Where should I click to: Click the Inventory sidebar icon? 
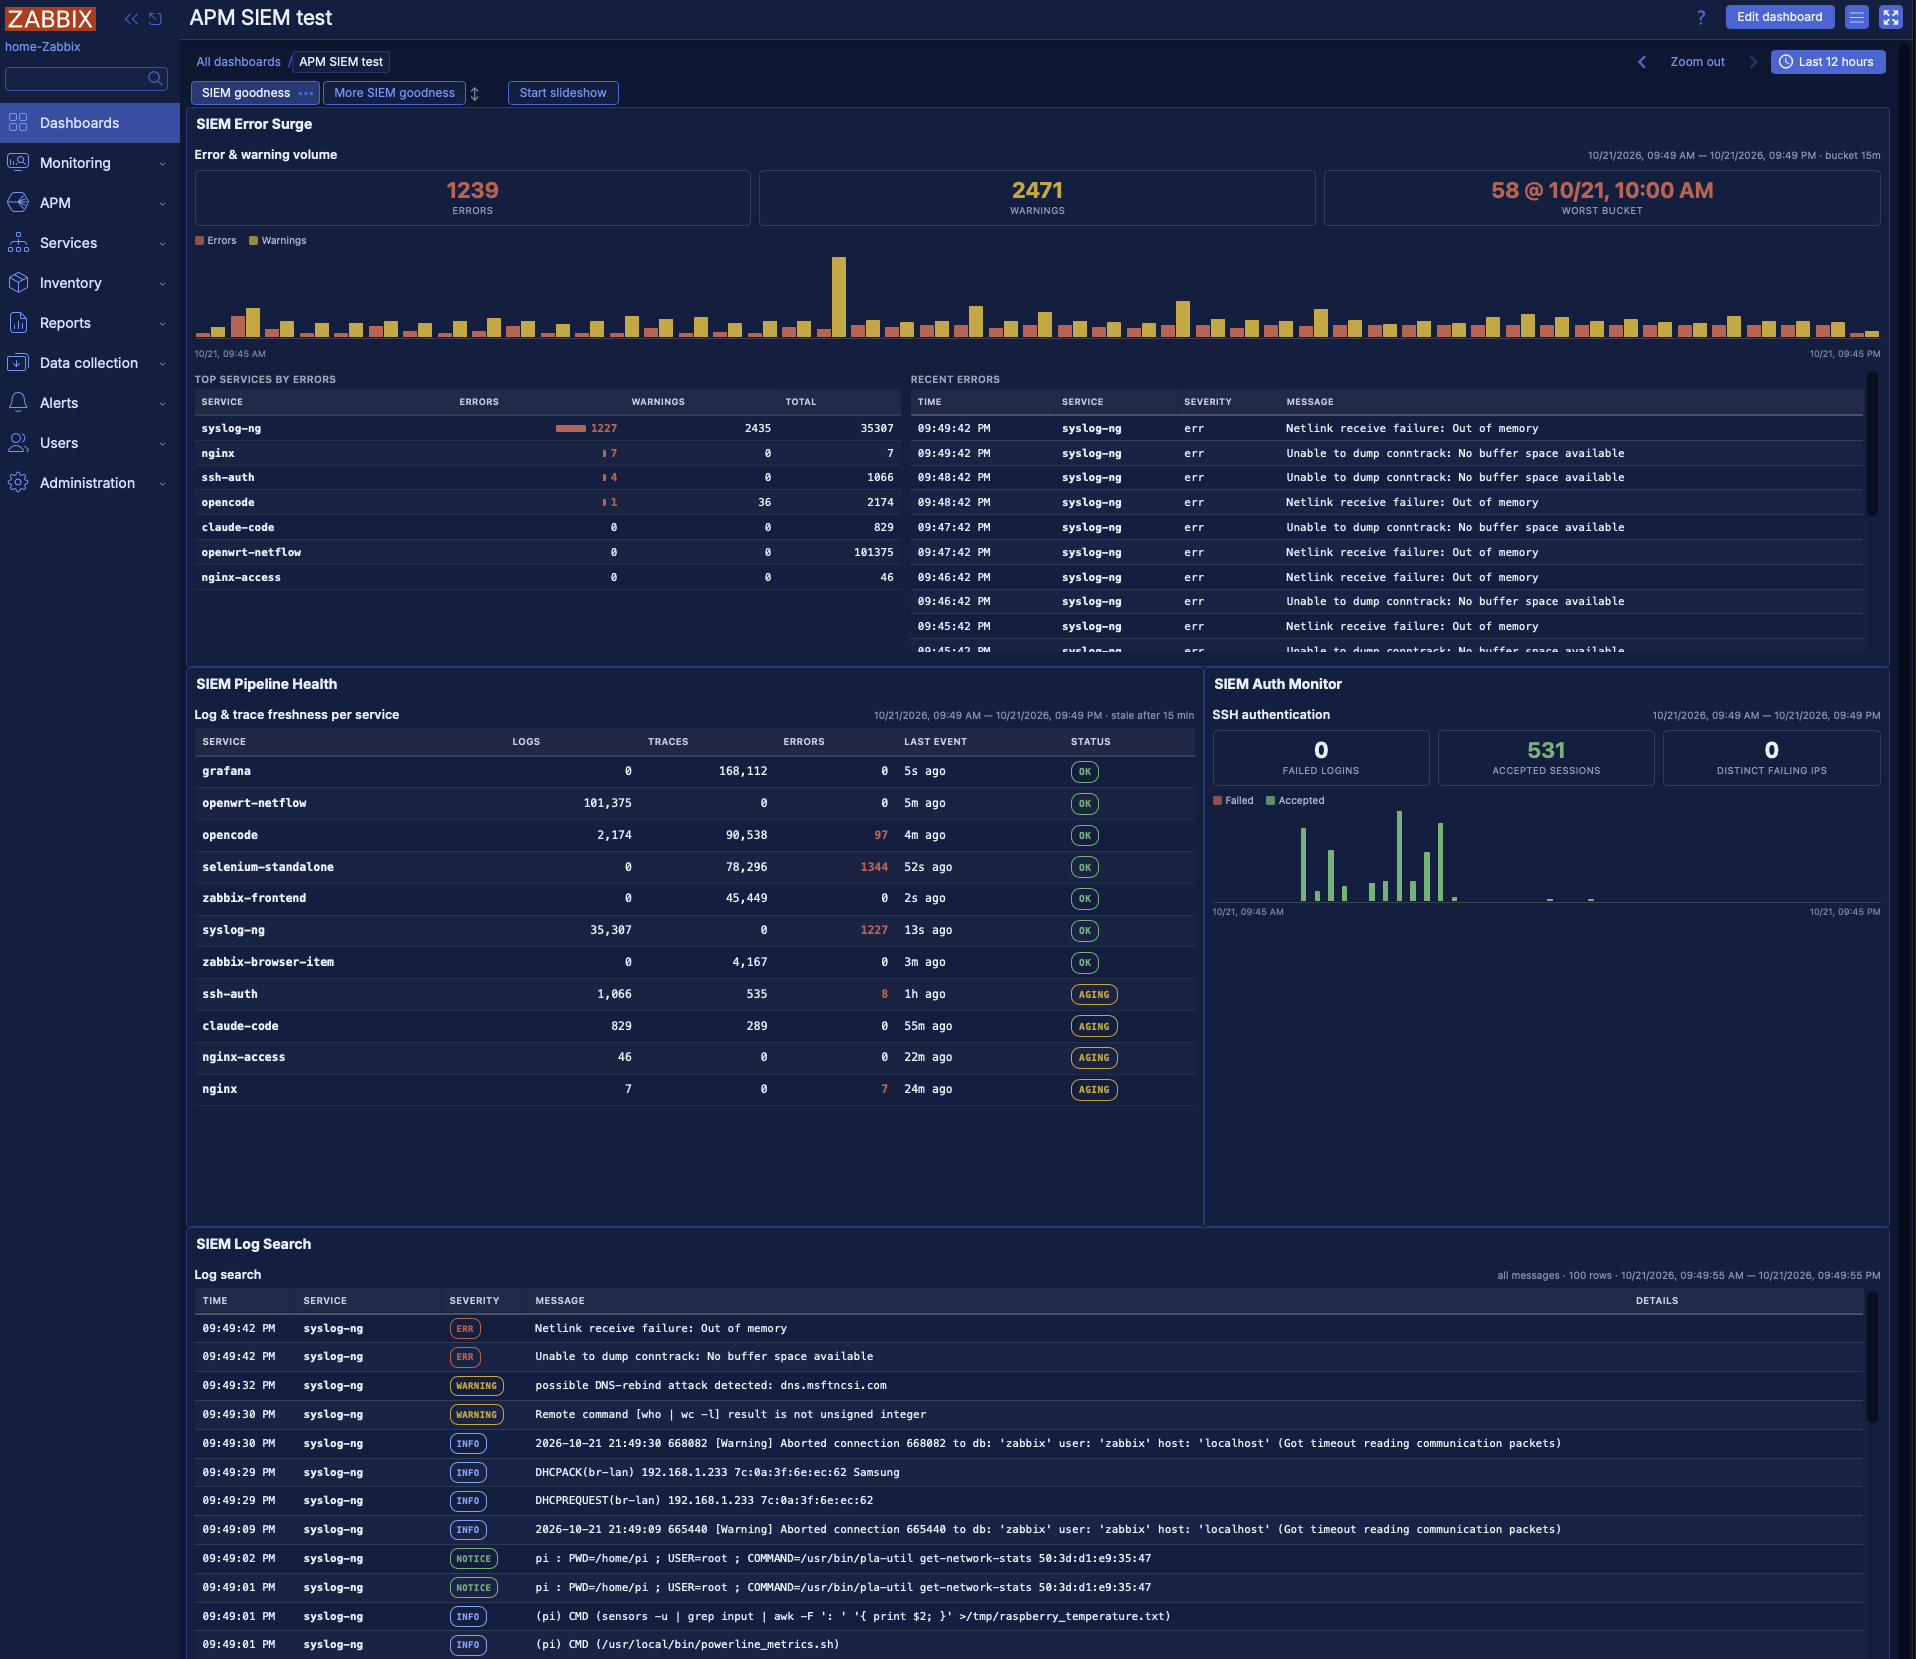click(18, 282)
